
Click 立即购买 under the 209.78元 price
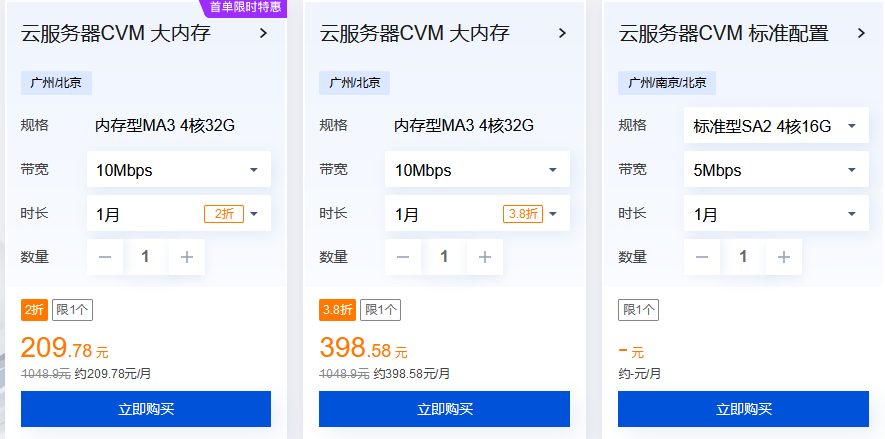(146, 409)
